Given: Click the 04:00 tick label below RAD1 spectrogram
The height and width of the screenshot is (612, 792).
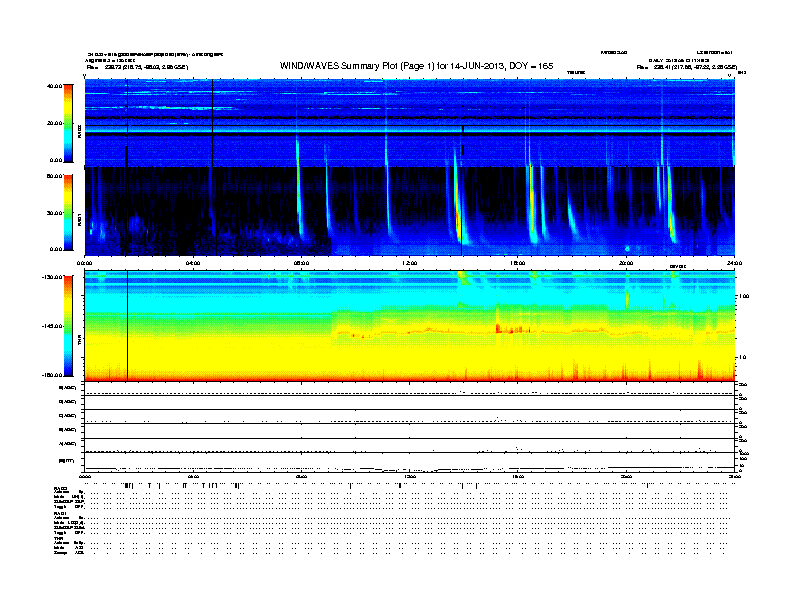Looking at the screenshot, I should coord(193,263).
